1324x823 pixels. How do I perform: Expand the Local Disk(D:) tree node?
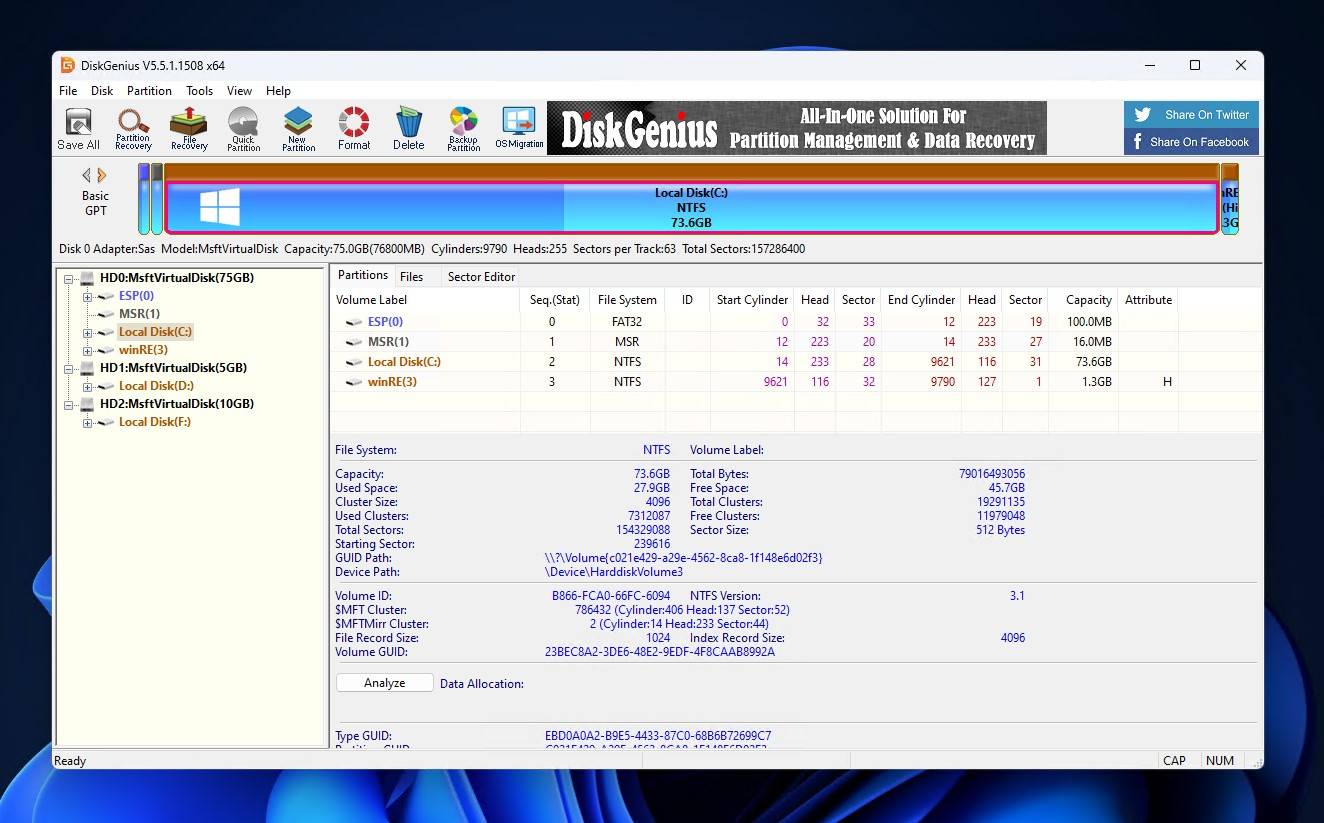click(87, 386)
